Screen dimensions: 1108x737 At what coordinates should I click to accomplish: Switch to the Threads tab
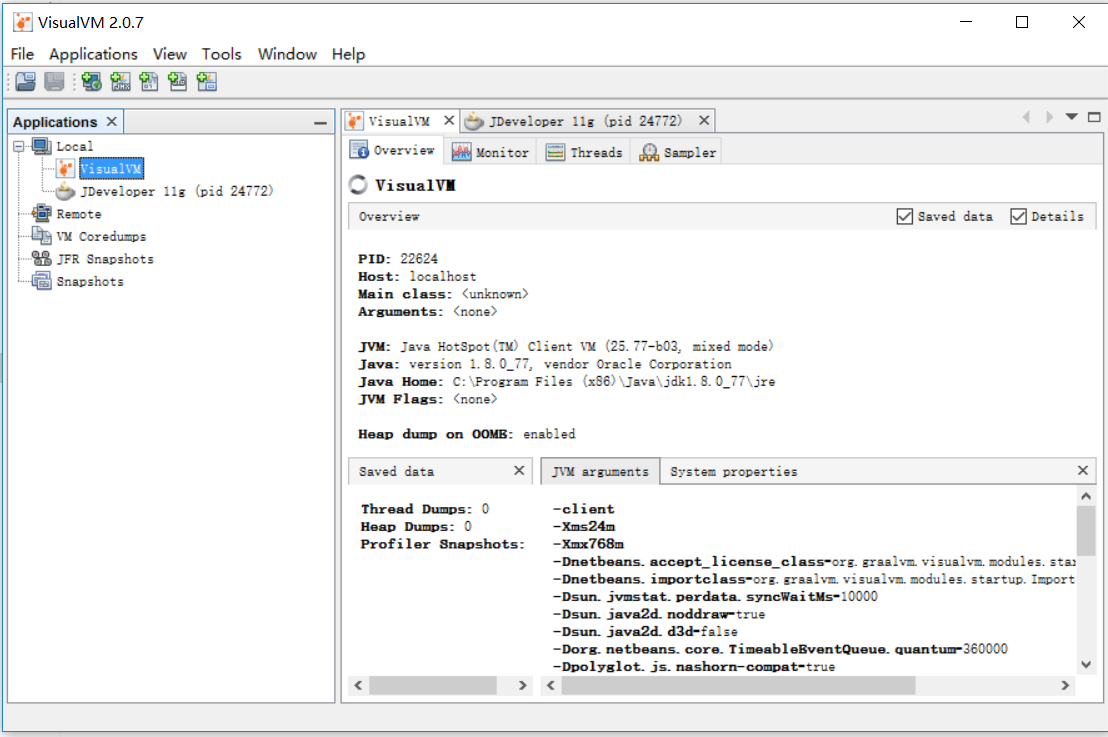tap(584, 152)
